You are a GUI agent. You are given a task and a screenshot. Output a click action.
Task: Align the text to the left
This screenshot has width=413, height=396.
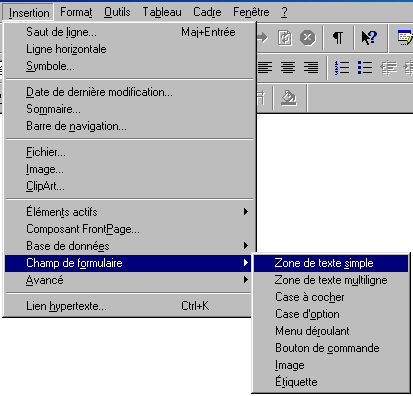[265, 68]
